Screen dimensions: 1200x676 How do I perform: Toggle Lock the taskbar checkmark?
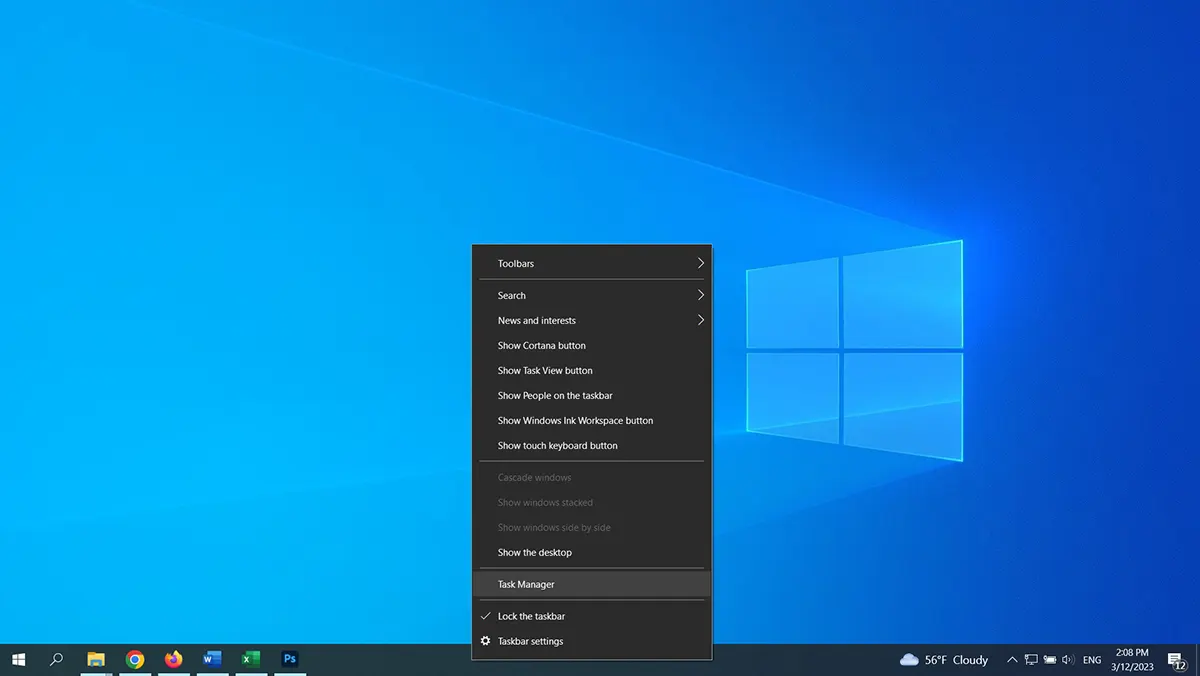point(592,616)
